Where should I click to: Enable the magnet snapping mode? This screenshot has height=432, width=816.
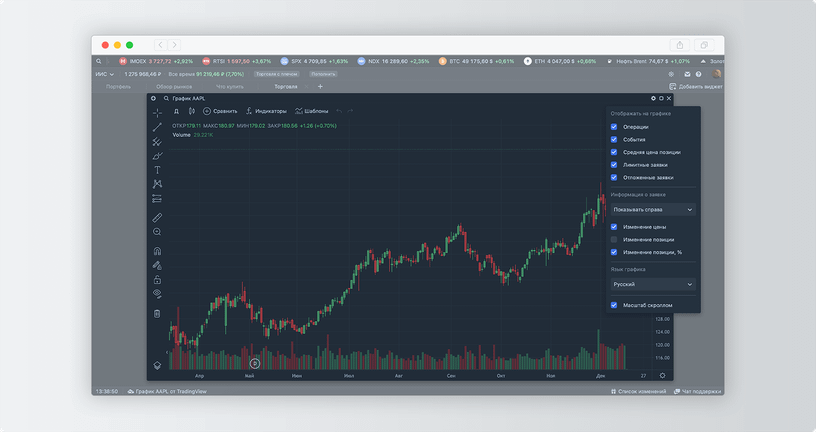pyautogui.click(x=157, y=251)
